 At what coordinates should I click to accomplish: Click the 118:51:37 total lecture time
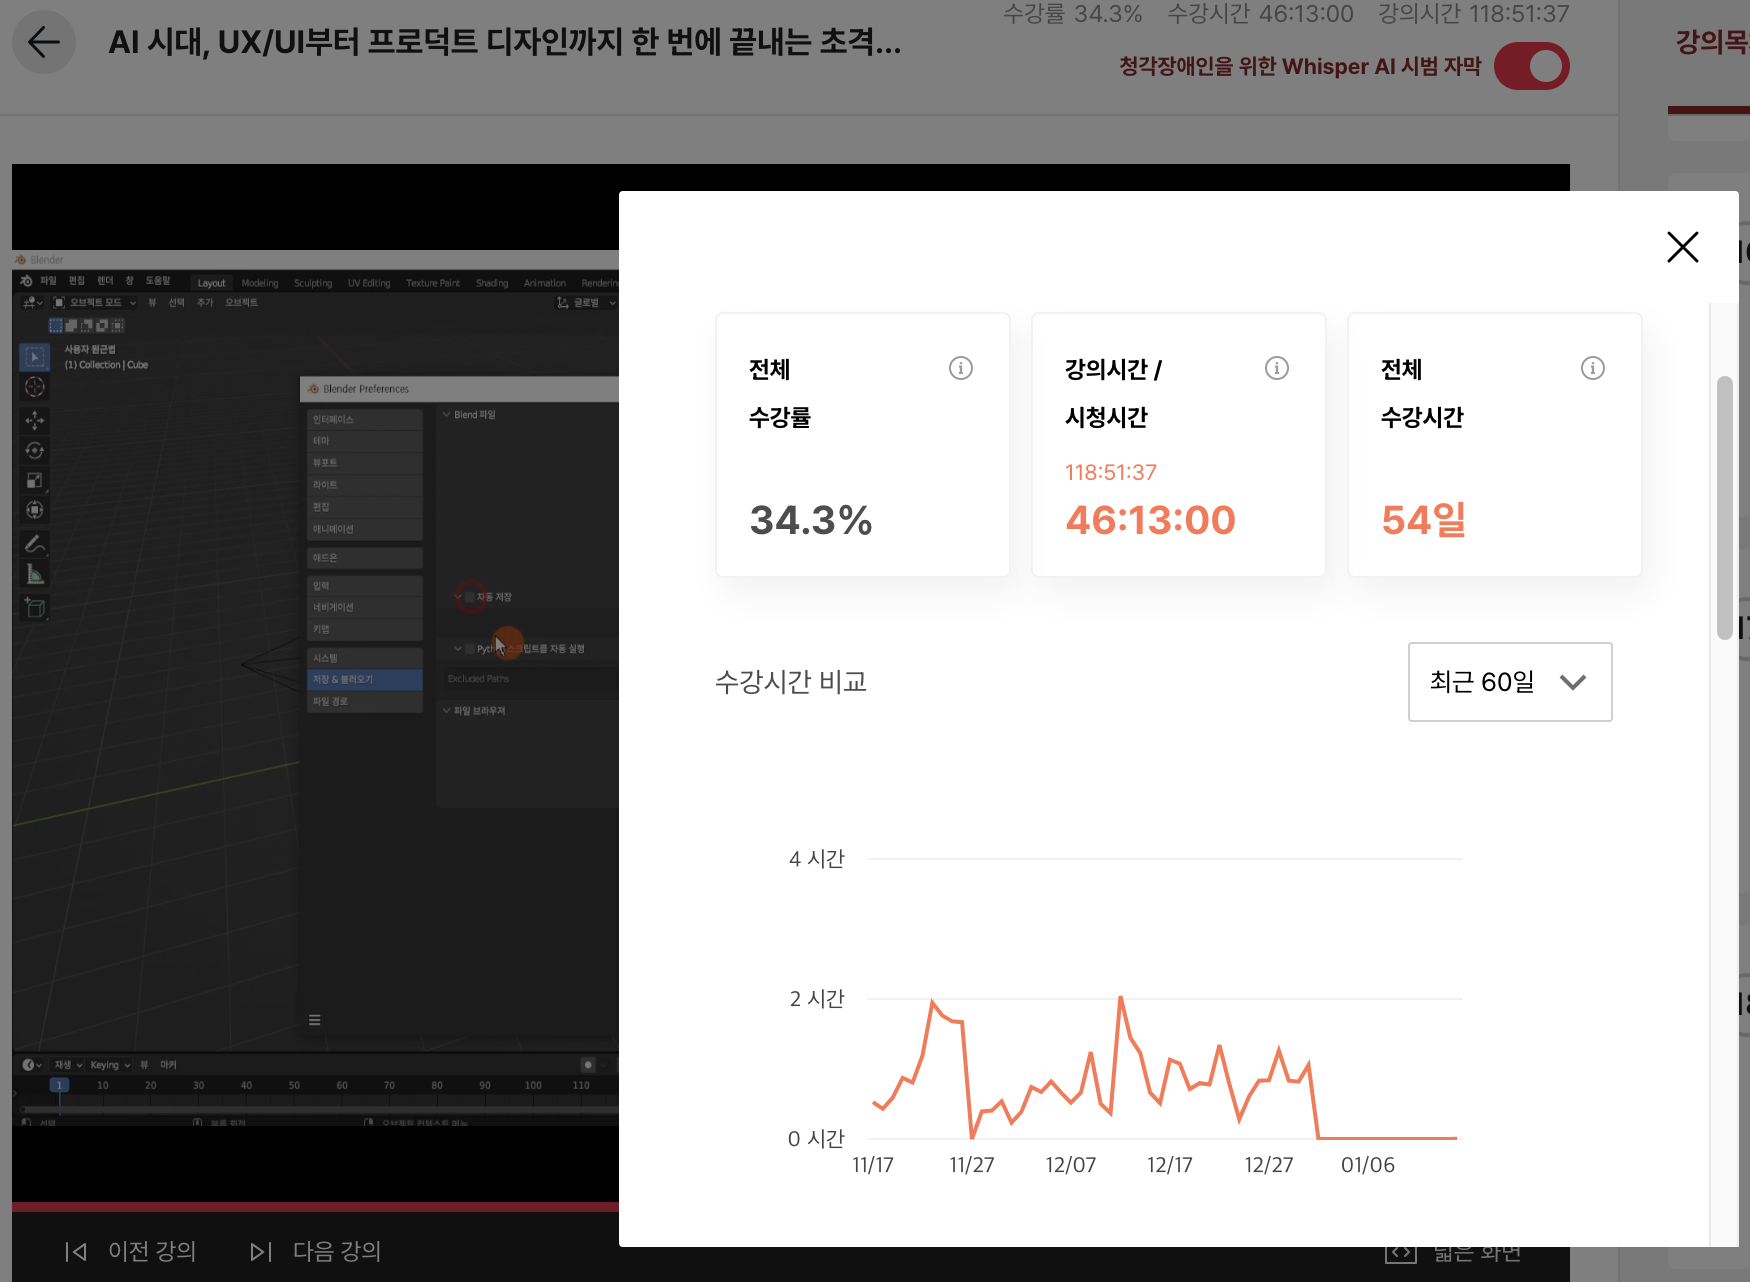pyautogui.click(x=1110, y=472)
